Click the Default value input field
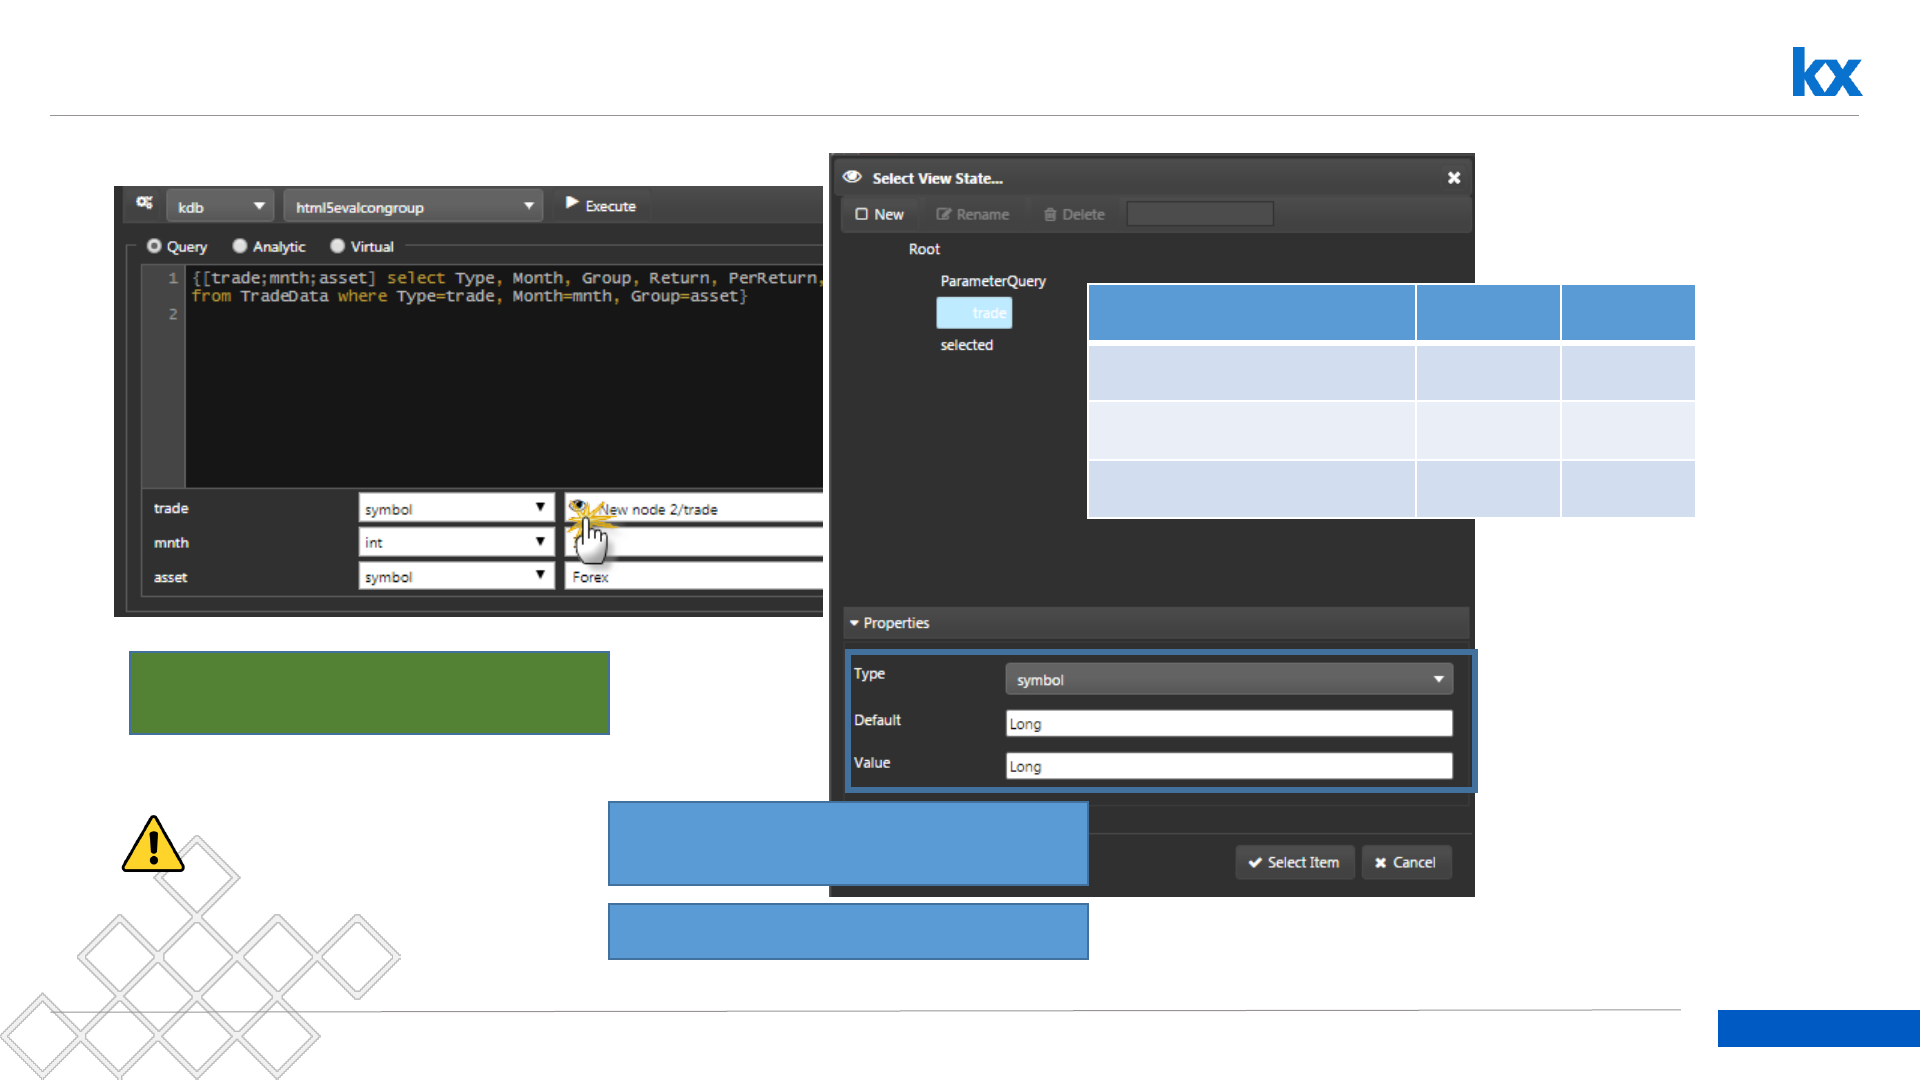Screen dimensions: 1920x1080 (x=1228, y=724)
